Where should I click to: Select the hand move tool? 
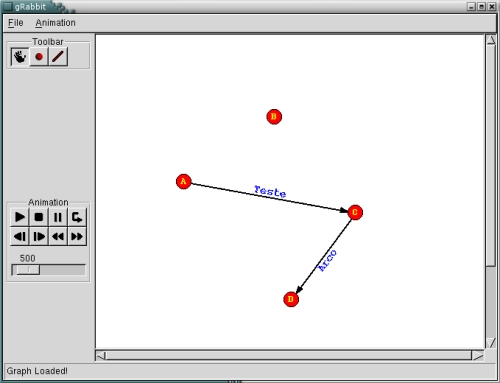click(x=20, y=57)
